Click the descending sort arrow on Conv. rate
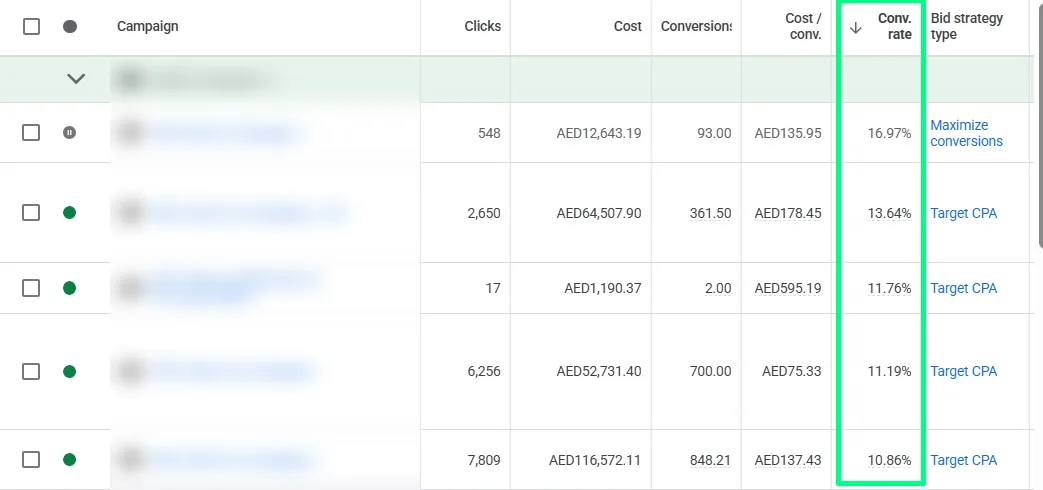Image resolution: width=1043 pixels, height=490 pixels. point(856,27)
